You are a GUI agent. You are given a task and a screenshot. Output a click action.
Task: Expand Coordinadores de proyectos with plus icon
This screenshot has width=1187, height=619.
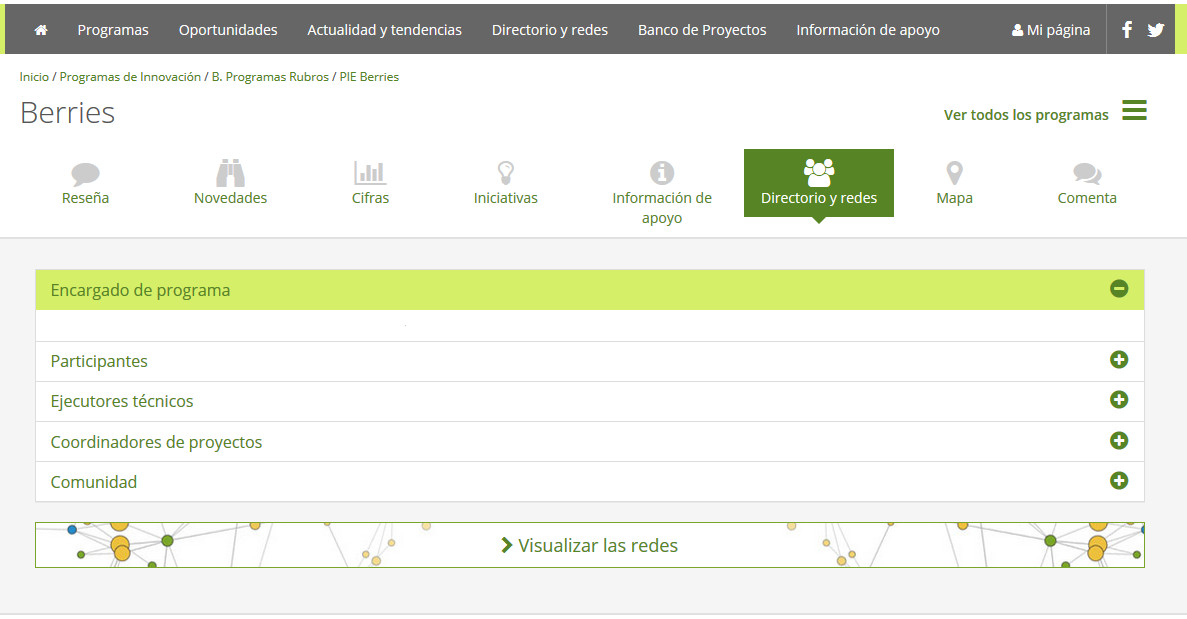pos(1119,440)
